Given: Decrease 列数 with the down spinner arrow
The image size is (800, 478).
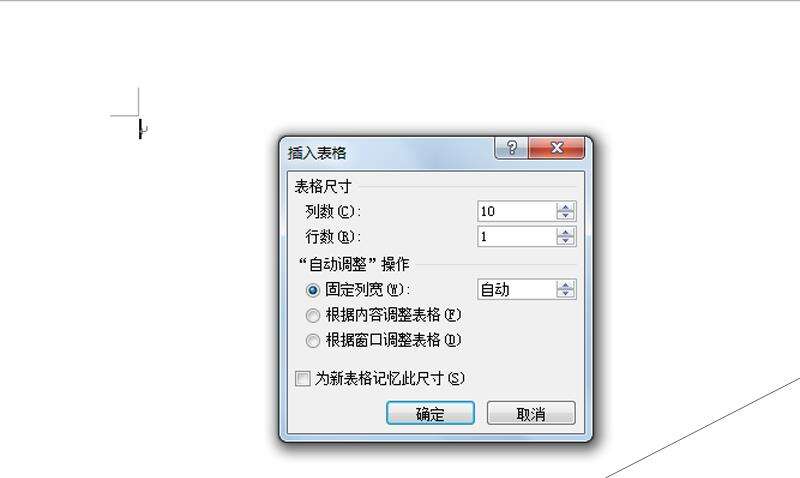Looking at the screenshot, I should [565, 216].
